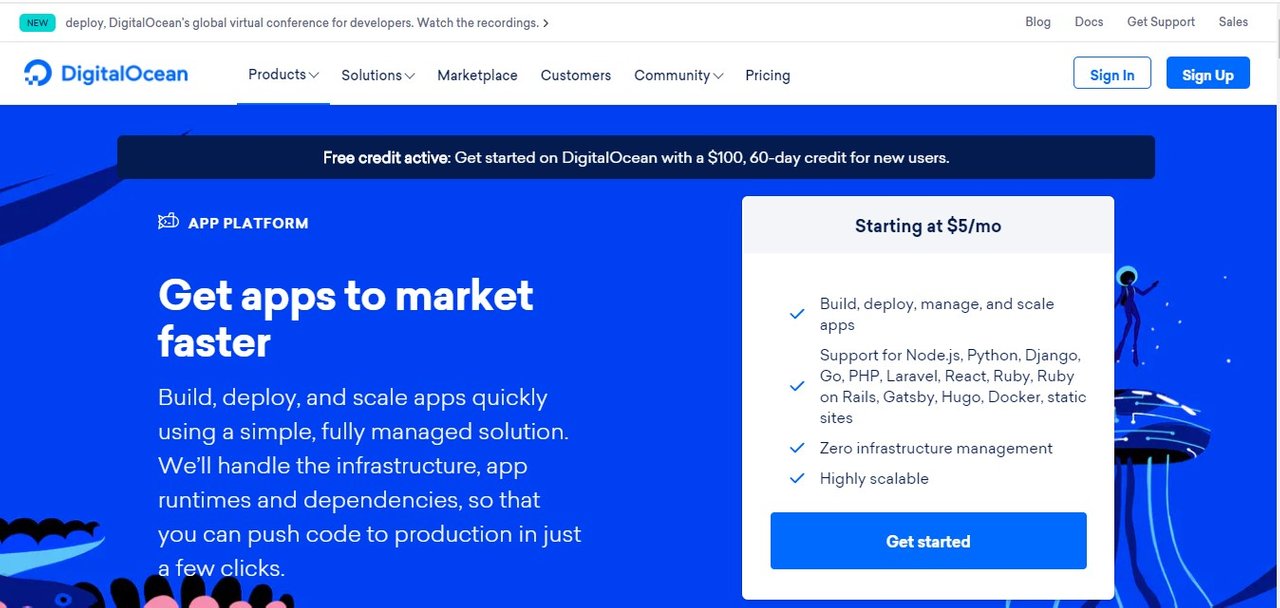This screenshot has height=608, width=1280.
Task: Click the App Platform icon
Action: point(168,222)
